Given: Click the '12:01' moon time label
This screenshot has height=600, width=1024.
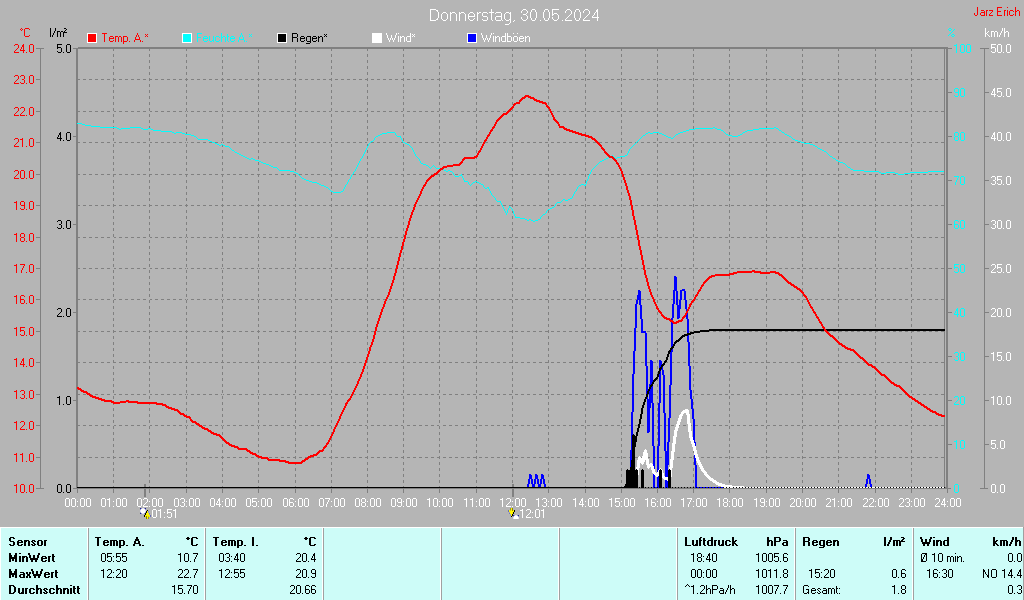Looking at the screenshot, I should pos(533,514).
